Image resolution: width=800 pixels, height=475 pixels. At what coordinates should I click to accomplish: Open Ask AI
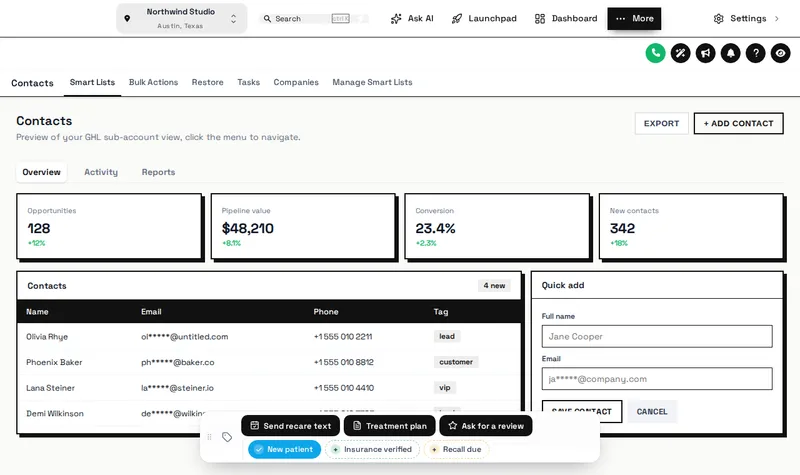[x=412, y=18]
